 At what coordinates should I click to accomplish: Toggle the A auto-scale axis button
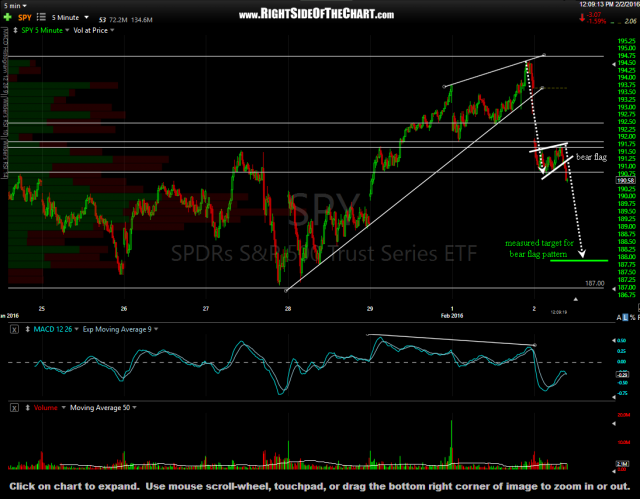(619, 317)
